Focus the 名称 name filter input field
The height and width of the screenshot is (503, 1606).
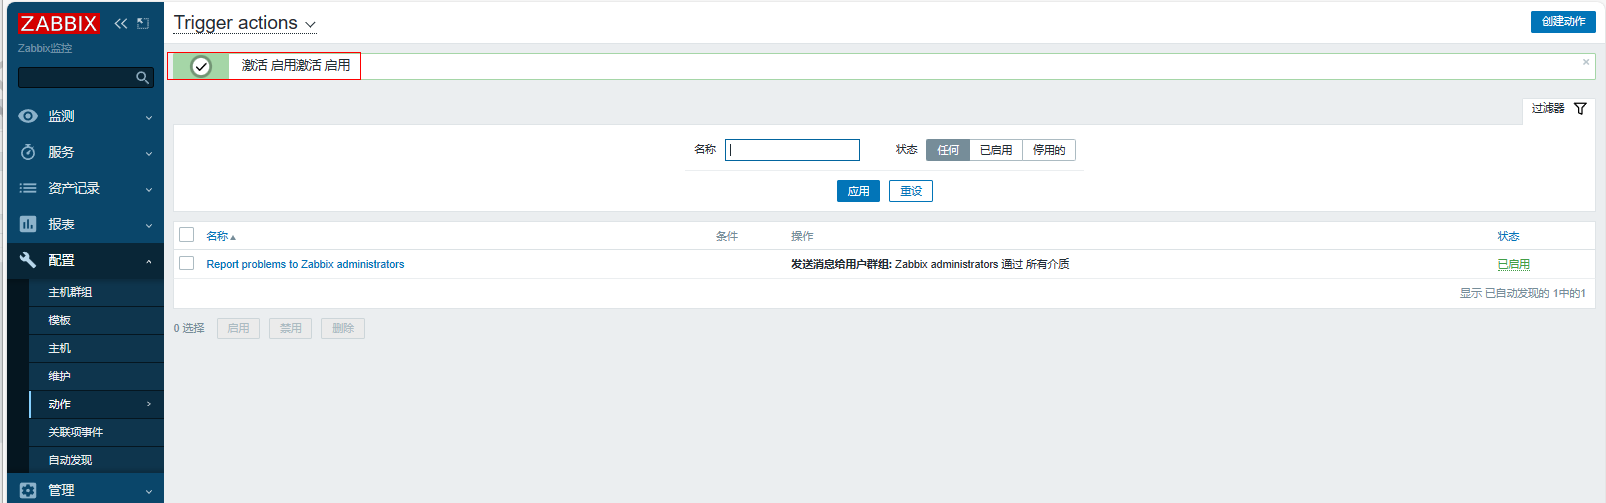click(x=792, y=150)
